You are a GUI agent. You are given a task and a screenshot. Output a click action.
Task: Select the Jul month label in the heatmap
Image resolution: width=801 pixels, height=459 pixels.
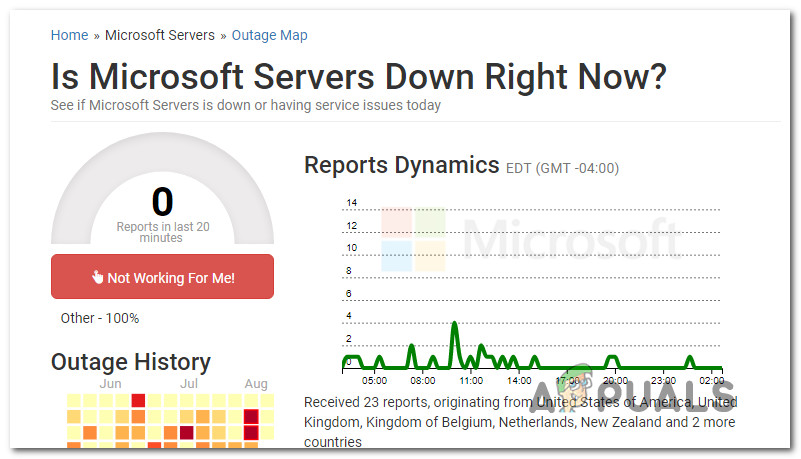pyautogui.click(x=188, y=384)
